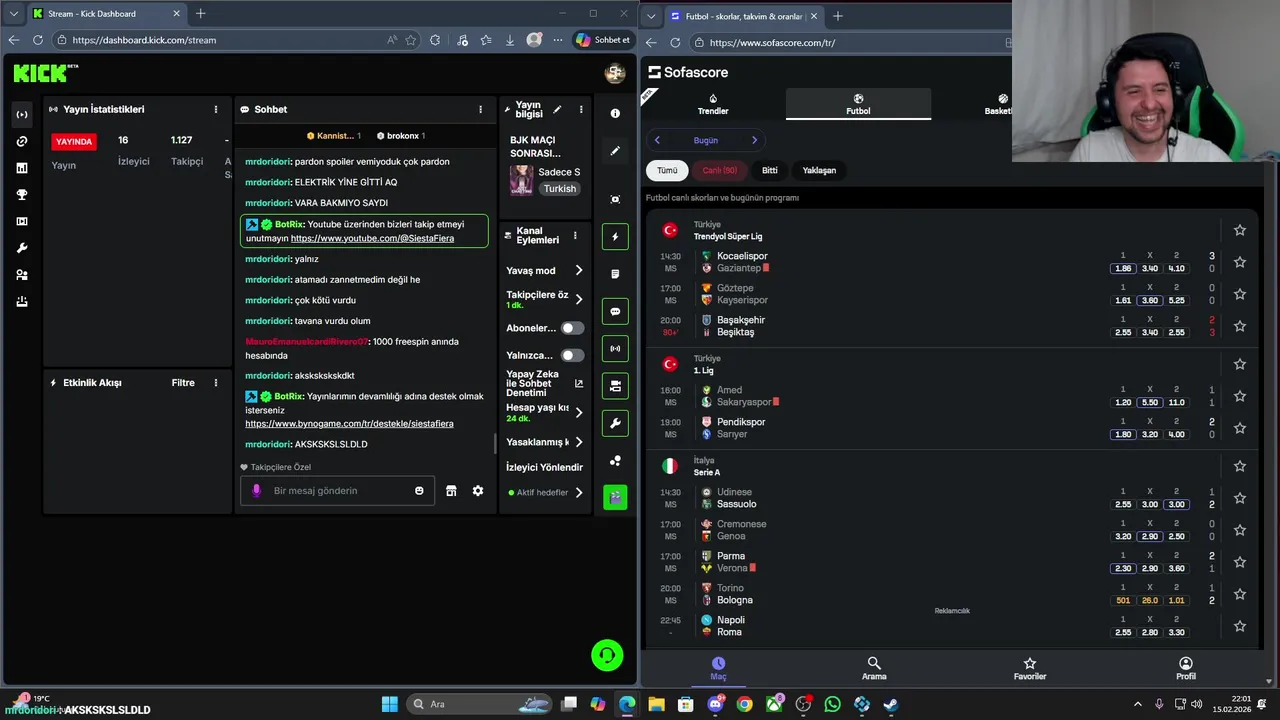Open the link icon in Kick sidebar
The height and width of the screenshot is (720, 1280).
click(x=22, y=141)
